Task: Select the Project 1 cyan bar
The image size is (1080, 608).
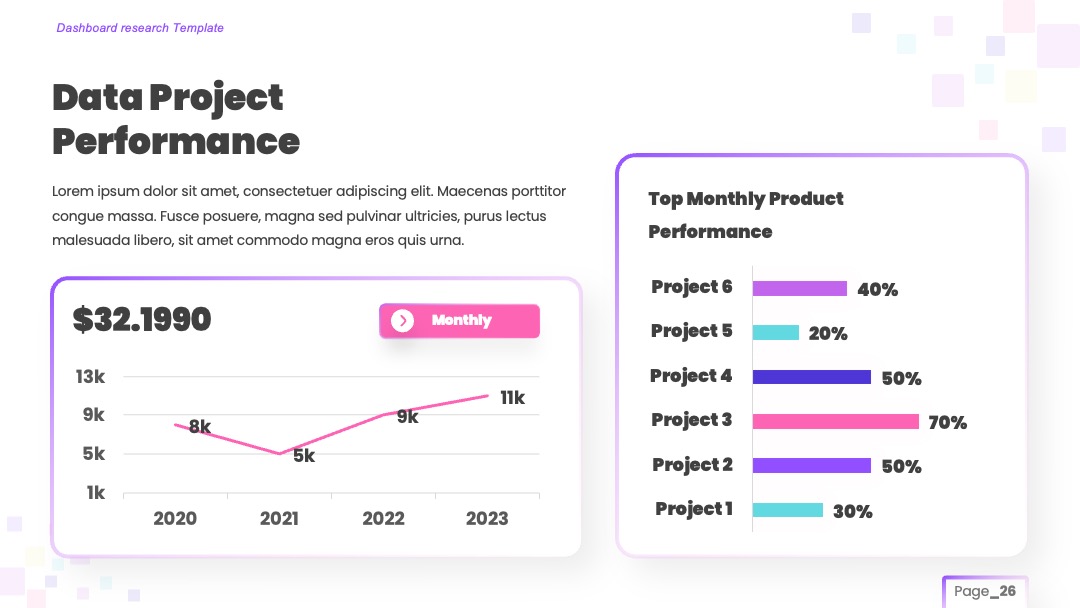Action: [x=788, y=510]
